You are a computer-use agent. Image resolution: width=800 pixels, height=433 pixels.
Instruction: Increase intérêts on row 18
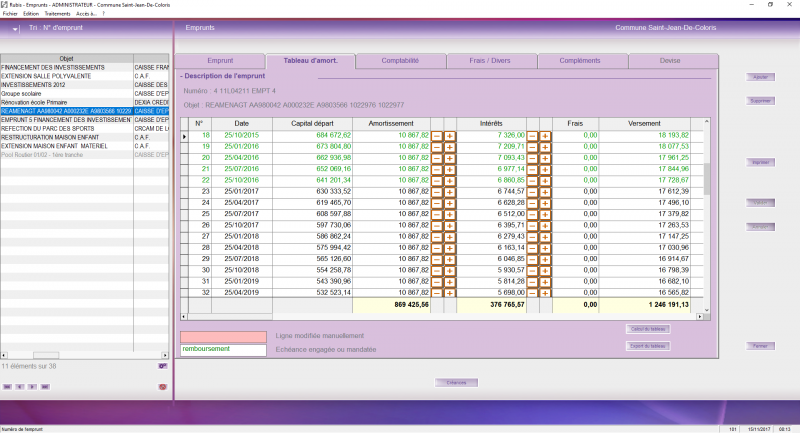(545, 136)
